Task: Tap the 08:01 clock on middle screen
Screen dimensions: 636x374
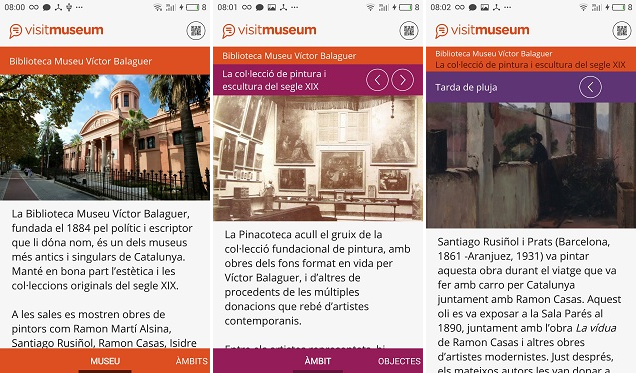Action: [227, 7]
